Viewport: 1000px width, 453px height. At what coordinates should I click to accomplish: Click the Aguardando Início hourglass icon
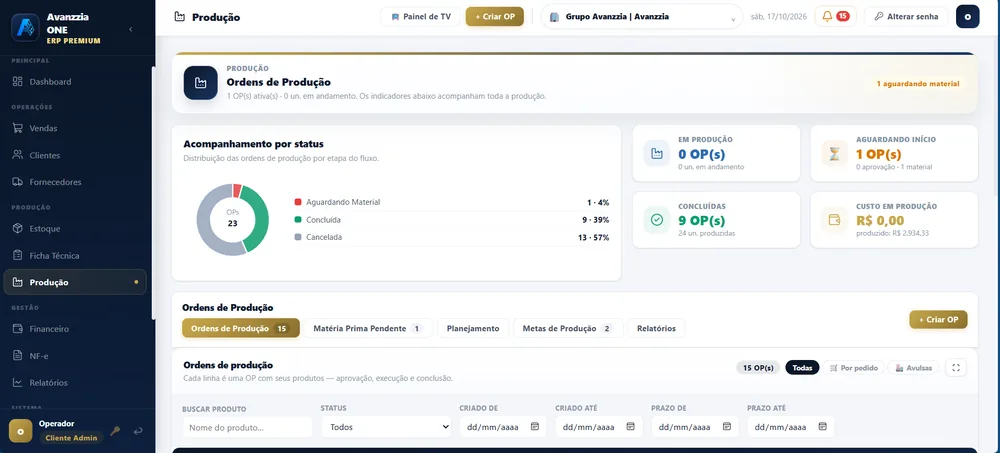coord(835,153)
